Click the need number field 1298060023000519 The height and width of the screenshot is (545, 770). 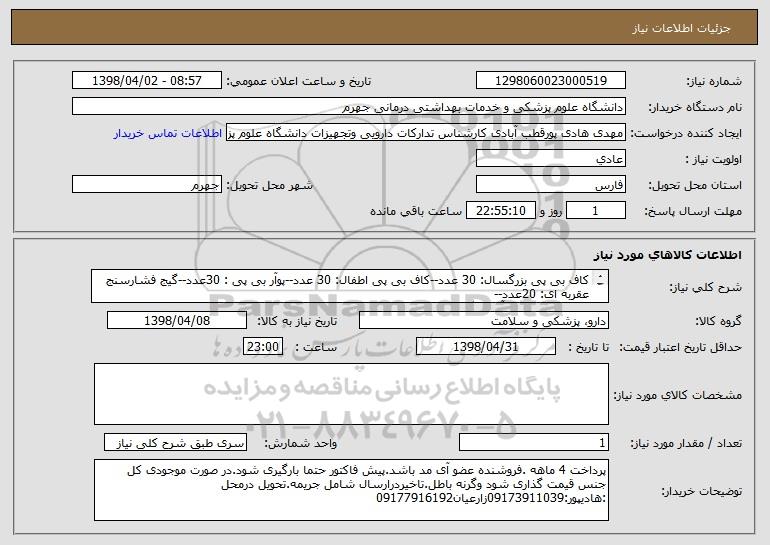click(550, 81)
